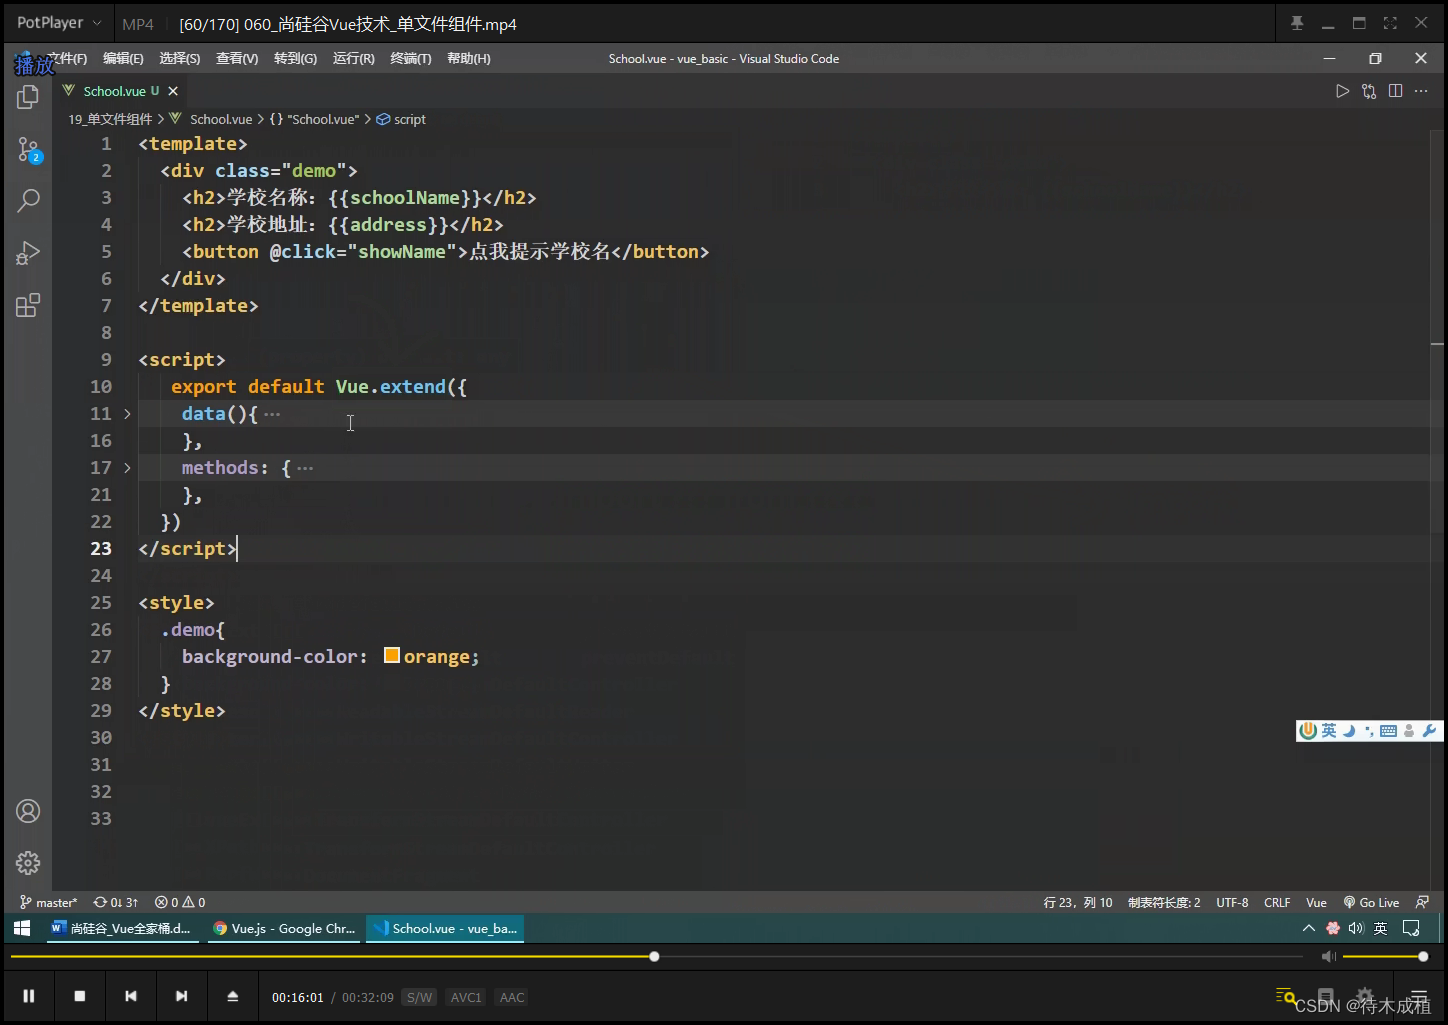Viewport: 1448px width, 1025px height.
Task: Open the 帮助(H) menu
Action: pos(468,59)
